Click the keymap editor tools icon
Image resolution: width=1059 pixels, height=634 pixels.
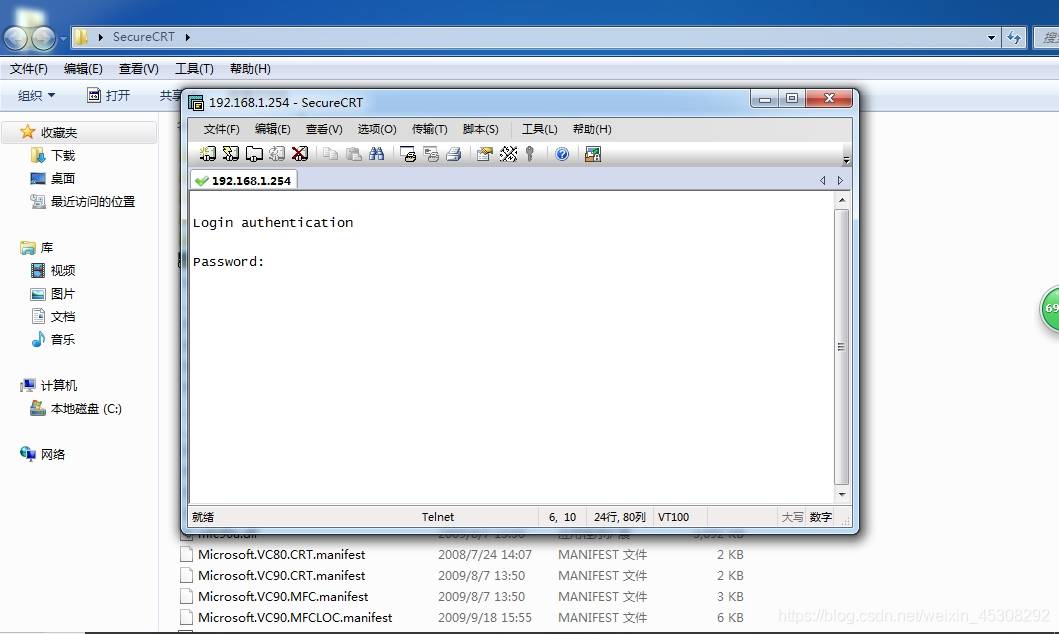[x=508, y=154]
